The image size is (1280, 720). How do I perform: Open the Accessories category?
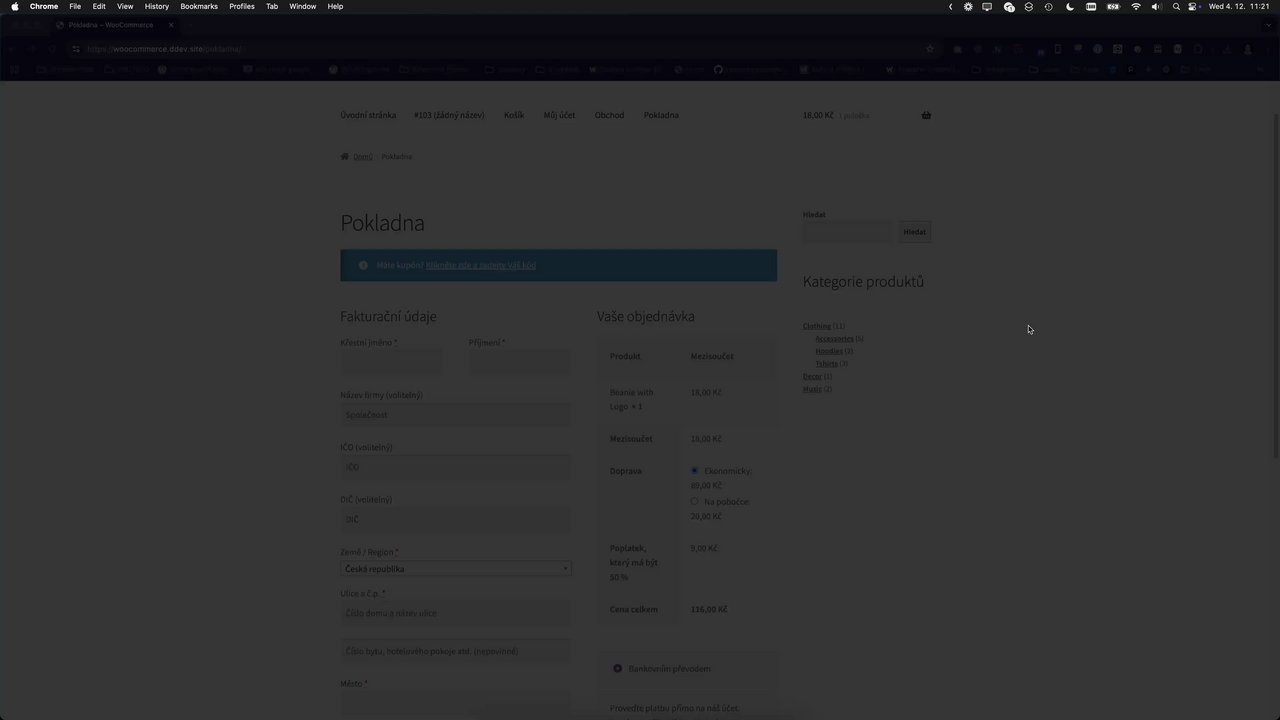(834, 338)
